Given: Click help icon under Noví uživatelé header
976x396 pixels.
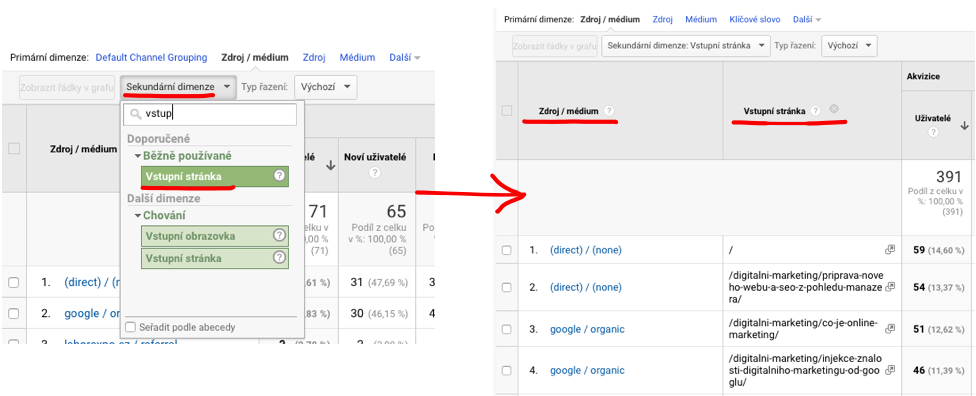Looking at the screenshot, I should 374,173.
